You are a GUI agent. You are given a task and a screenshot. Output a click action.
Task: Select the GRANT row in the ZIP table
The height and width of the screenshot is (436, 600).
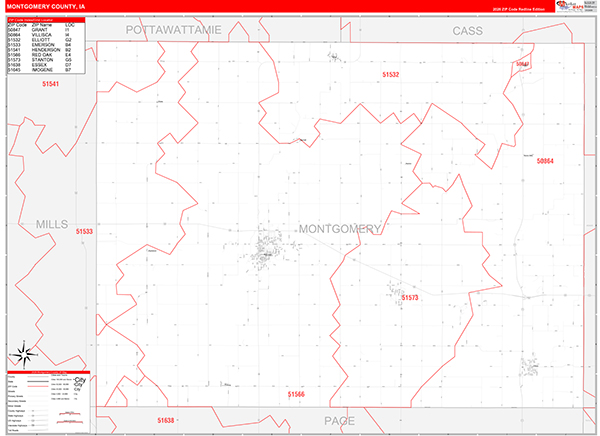40,30
